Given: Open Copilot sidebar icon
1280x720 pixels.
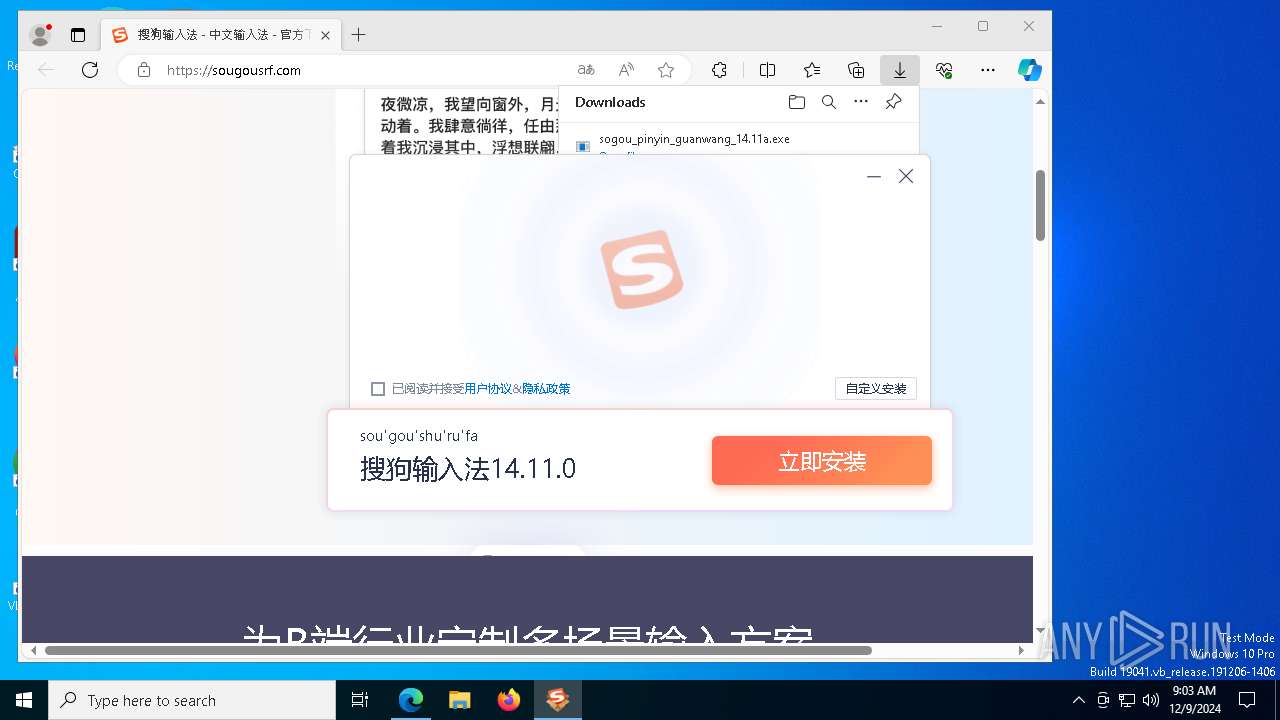Looking at the screenshot, I should click(1030, 70).
